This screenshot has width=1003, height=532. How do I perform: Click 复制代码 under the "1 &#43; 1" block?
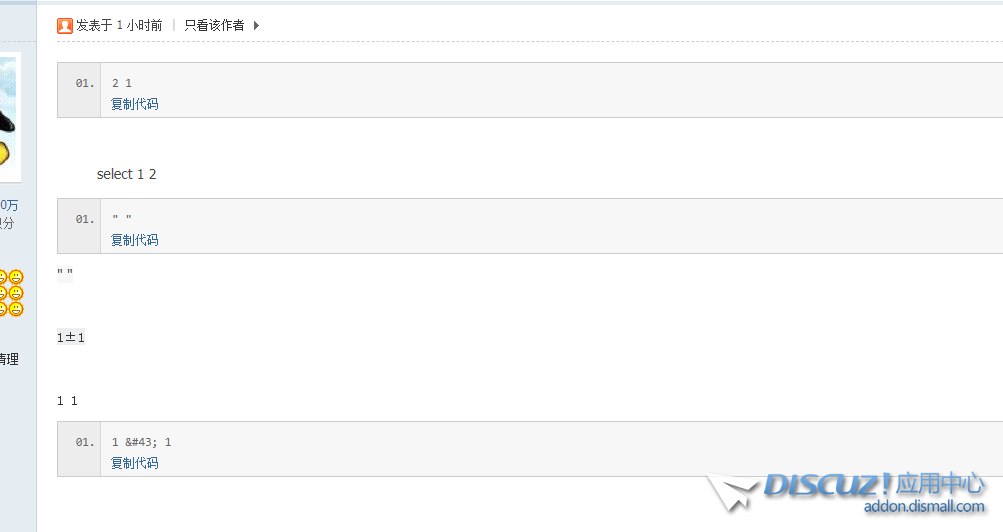pos(134,463)
